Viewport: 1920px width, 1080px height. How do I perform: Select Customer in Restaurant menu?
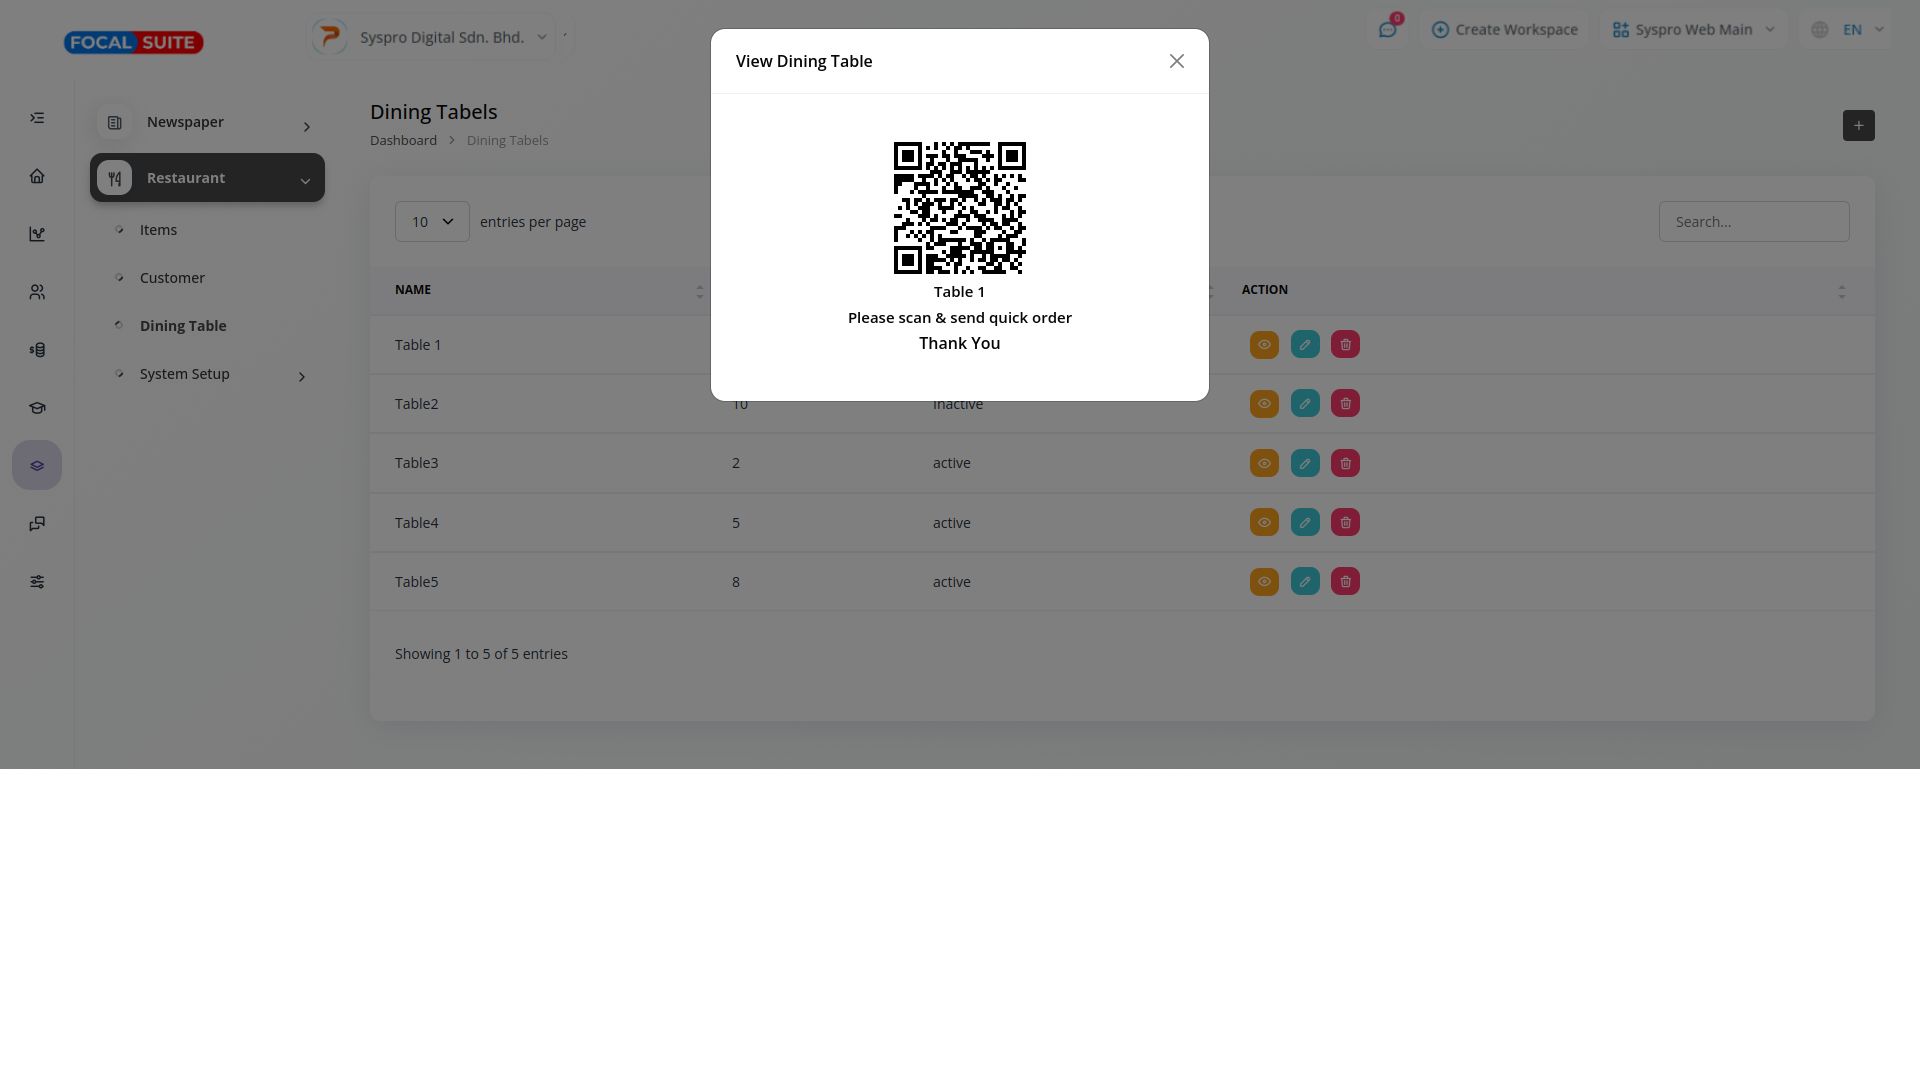(x=172, y=278)
